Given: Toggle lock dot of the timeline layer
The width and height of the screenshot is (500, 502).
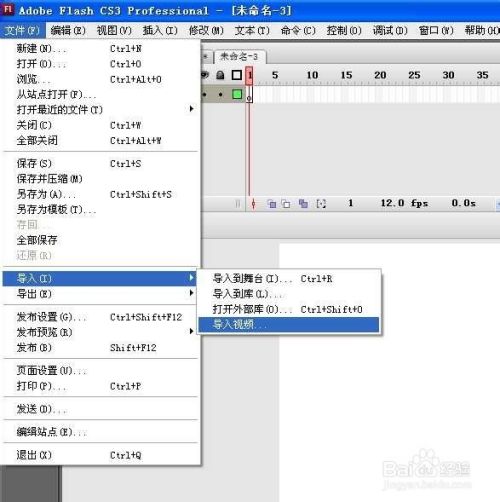Looking at the screenshot, I should click(220, 95).
